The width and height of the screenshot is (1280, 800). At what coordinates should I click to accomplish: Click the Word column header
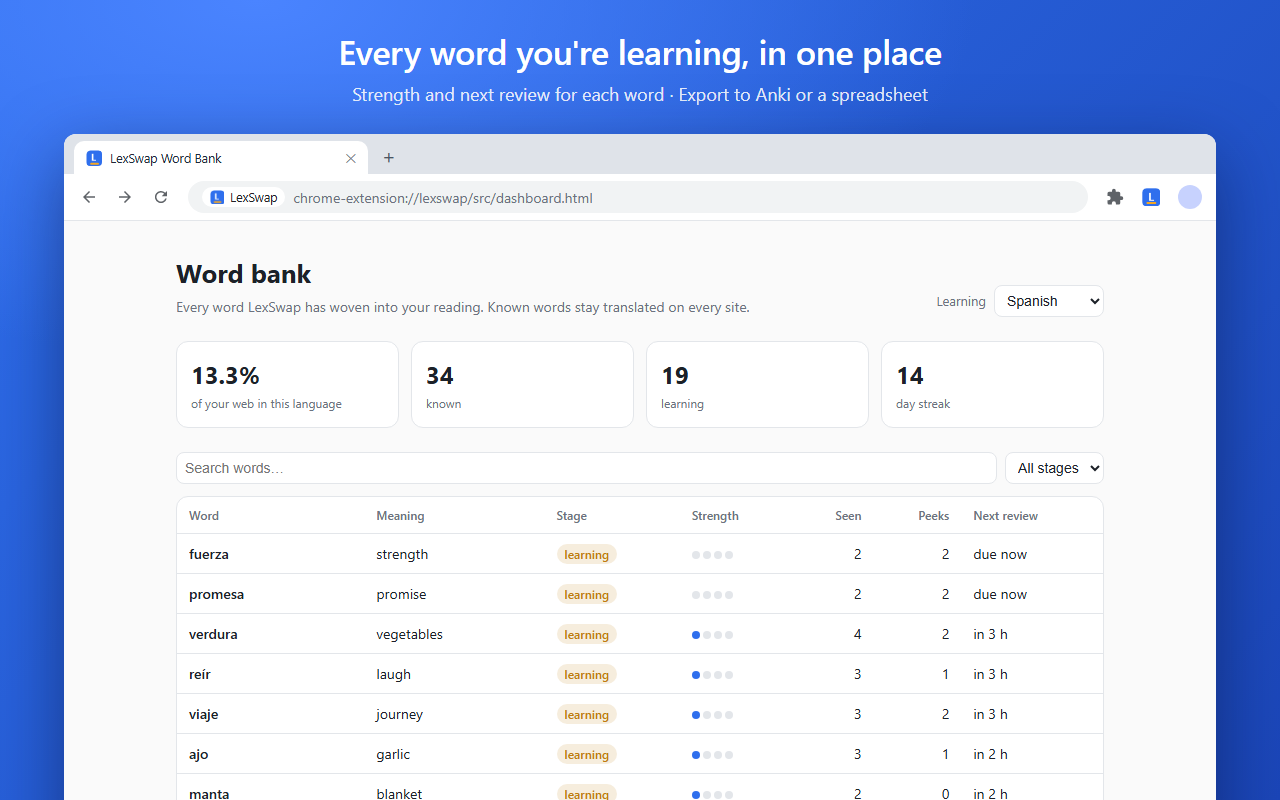pyautogui.click(x=204, y=516)
